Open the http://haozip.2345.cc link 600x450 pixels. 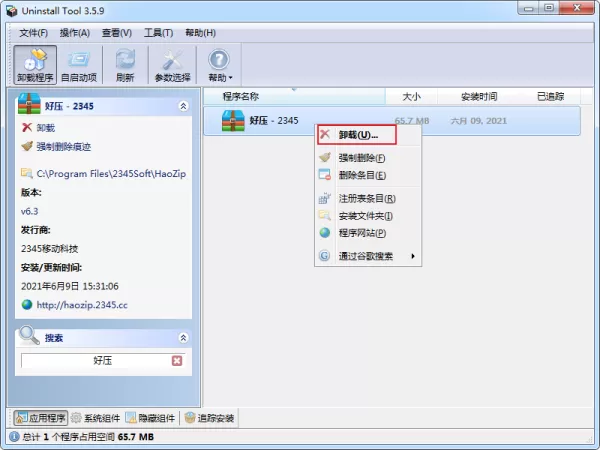pyautogui.click(x=82, y=305)
